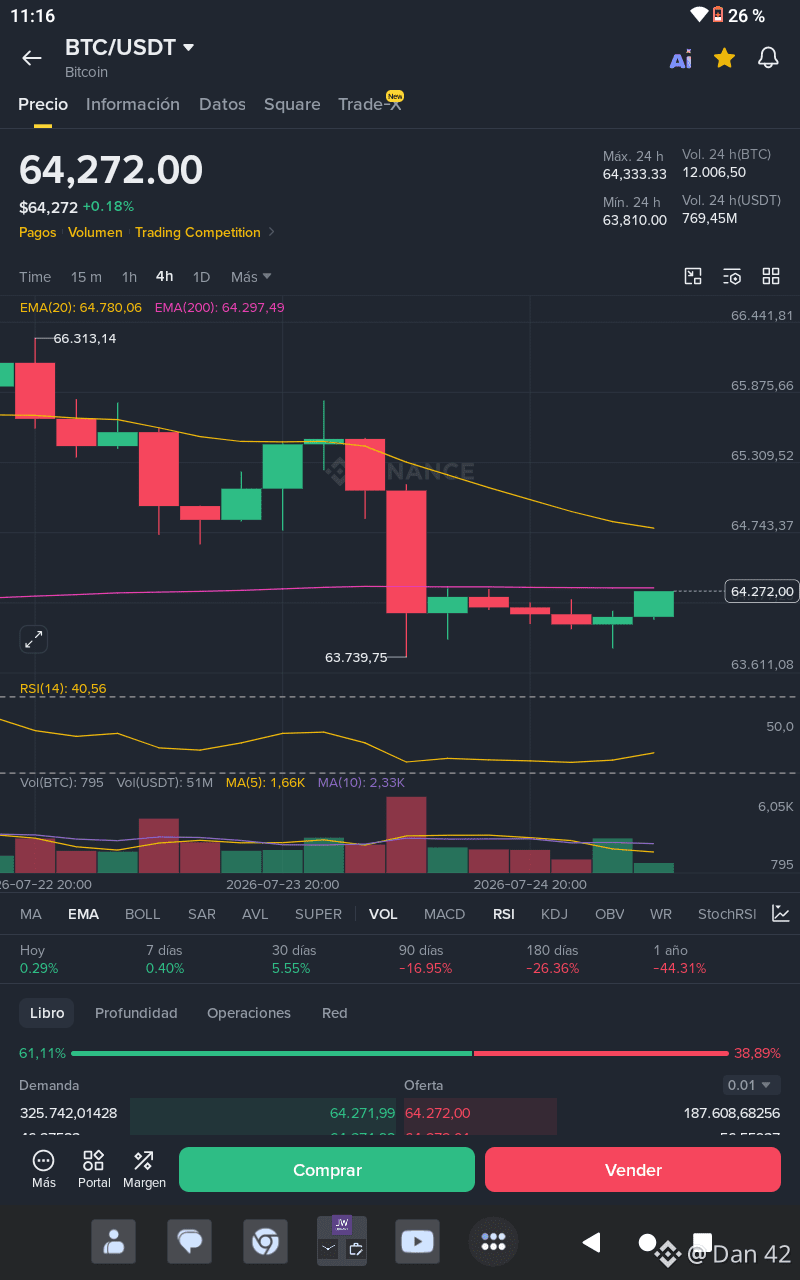This screenshot has height=1280, width=800.
Task: Open contacts app in the taskbar
Action: click(x=113, y=1242)
